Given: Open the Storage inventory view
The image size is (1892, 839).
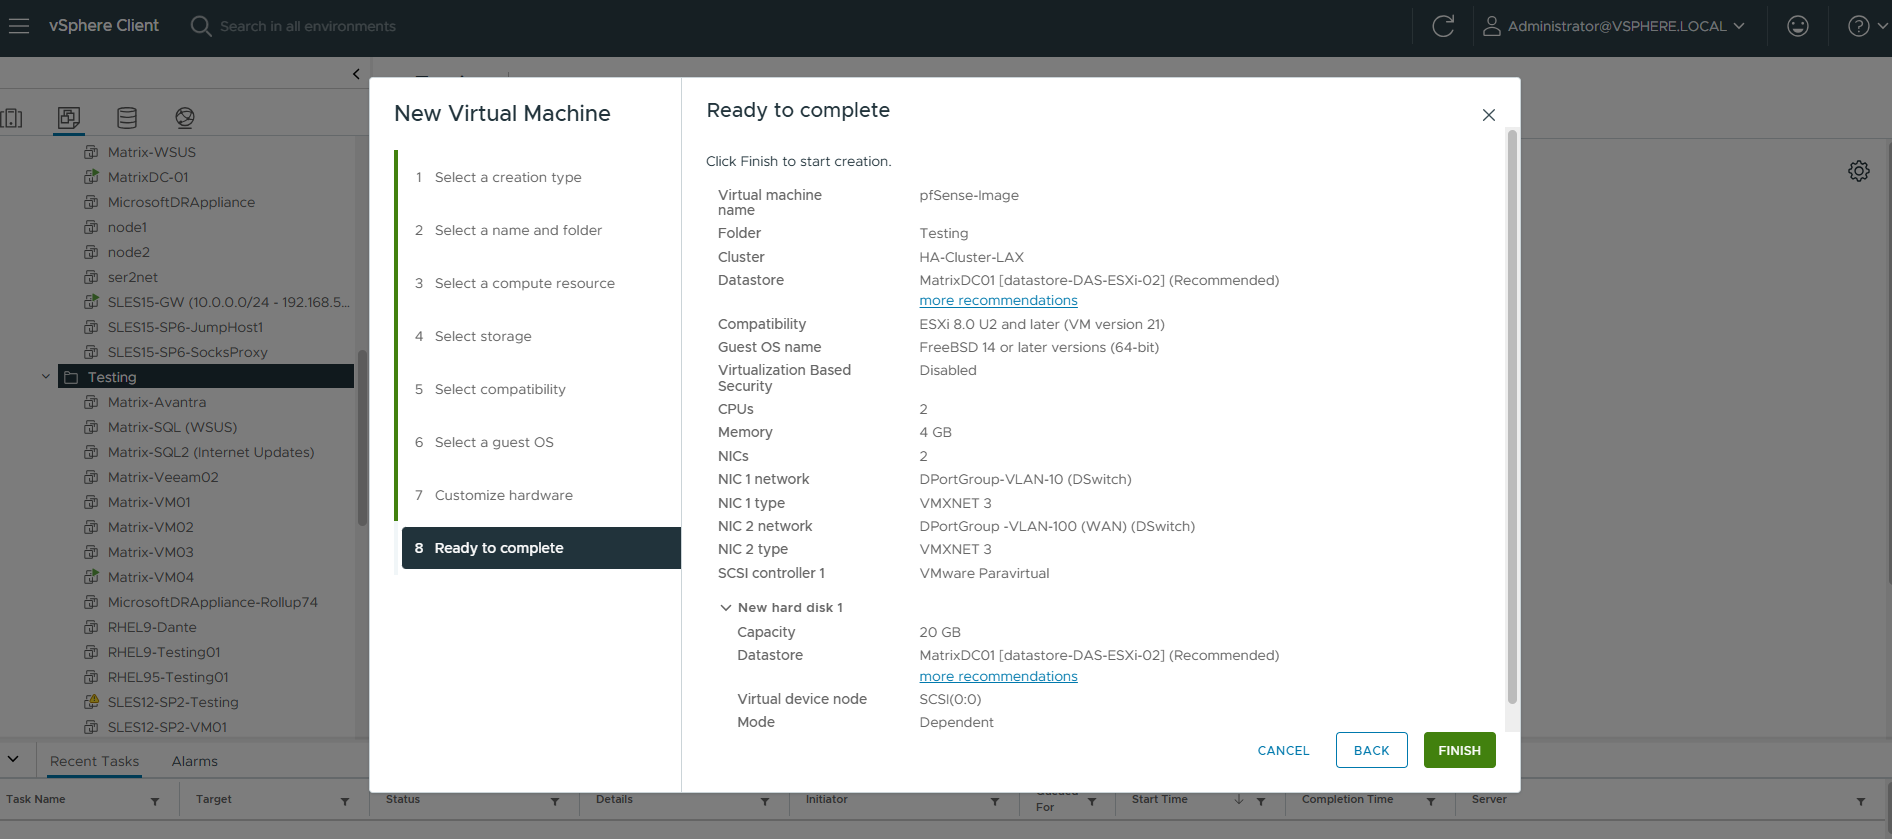Looking at the screenshot, I should [x=127, y=118].
